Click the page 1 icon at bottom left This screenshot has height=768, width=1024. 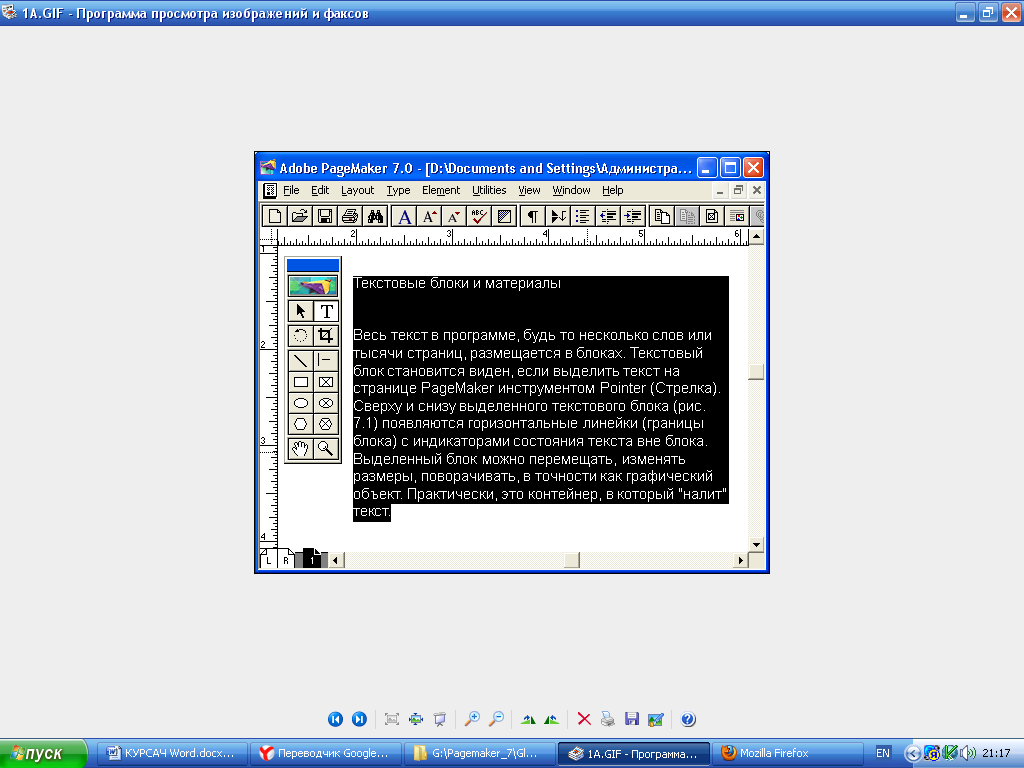click(312, 559)
